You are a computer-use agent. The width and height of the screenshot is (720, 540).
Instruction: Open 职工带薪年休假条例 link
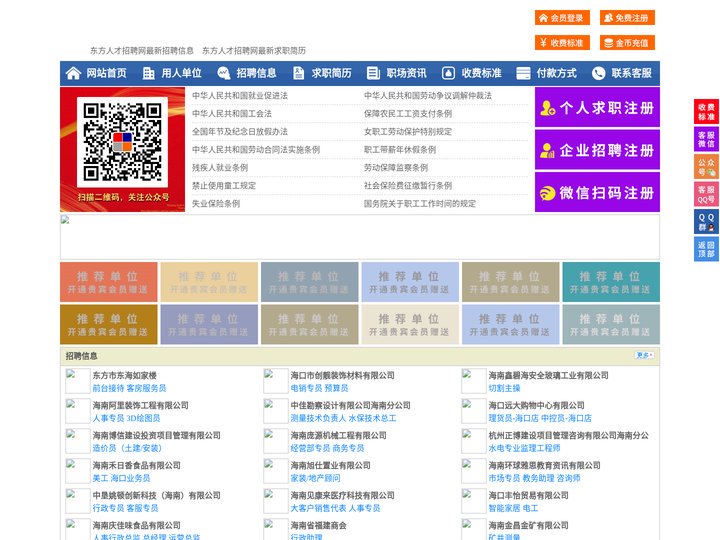tap(400, 150)
